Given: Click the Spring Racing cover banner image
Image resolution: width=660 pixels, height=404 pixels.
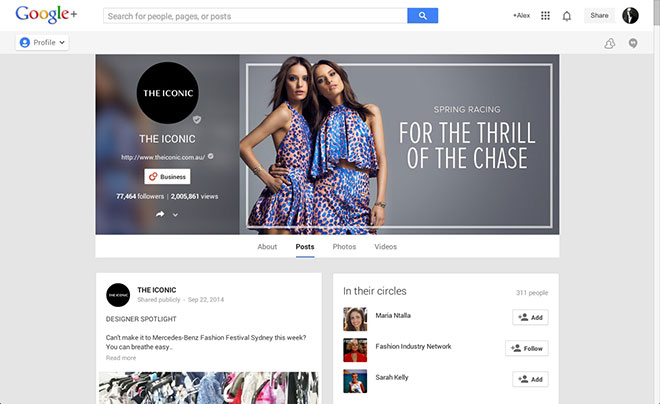Looking at the screenshot, I should [399, 144].
